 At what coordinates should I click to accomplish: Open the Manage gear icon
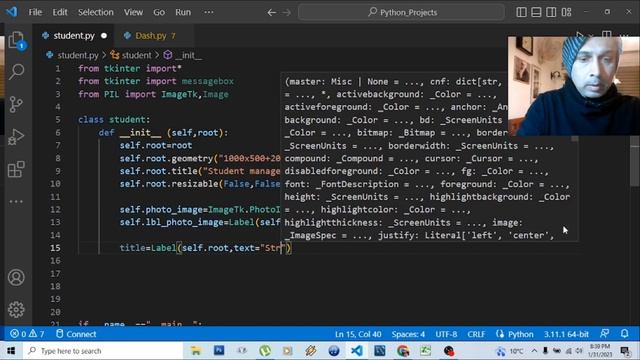pos(16,309)
